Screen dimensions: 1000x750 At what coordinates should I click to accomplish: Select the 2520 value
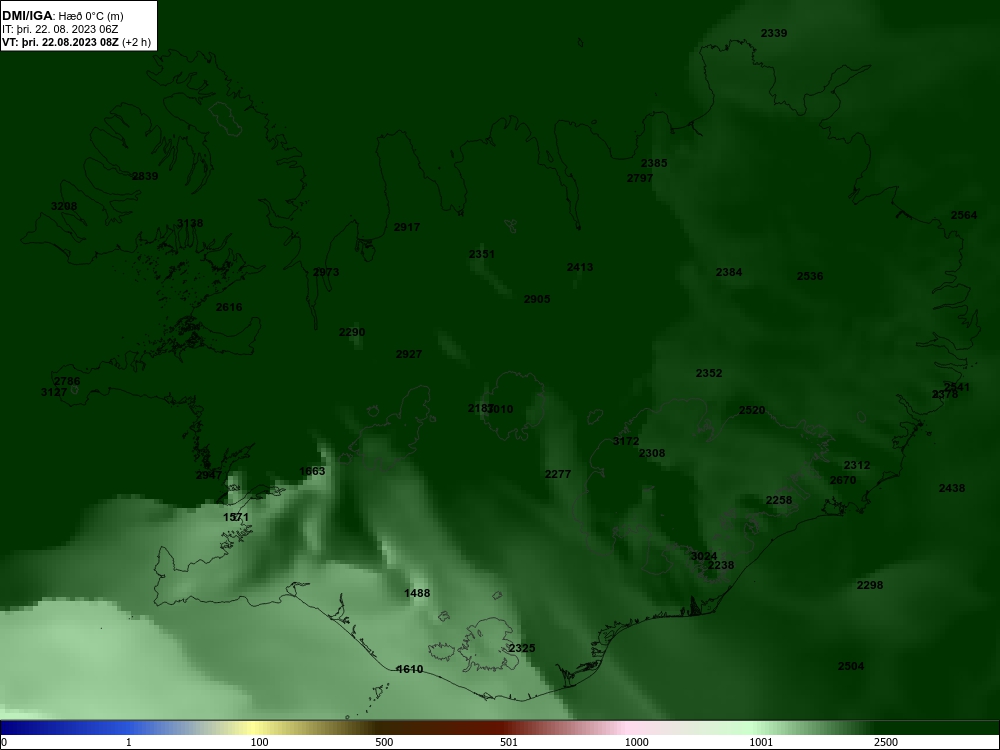click(x=752, y=410)
